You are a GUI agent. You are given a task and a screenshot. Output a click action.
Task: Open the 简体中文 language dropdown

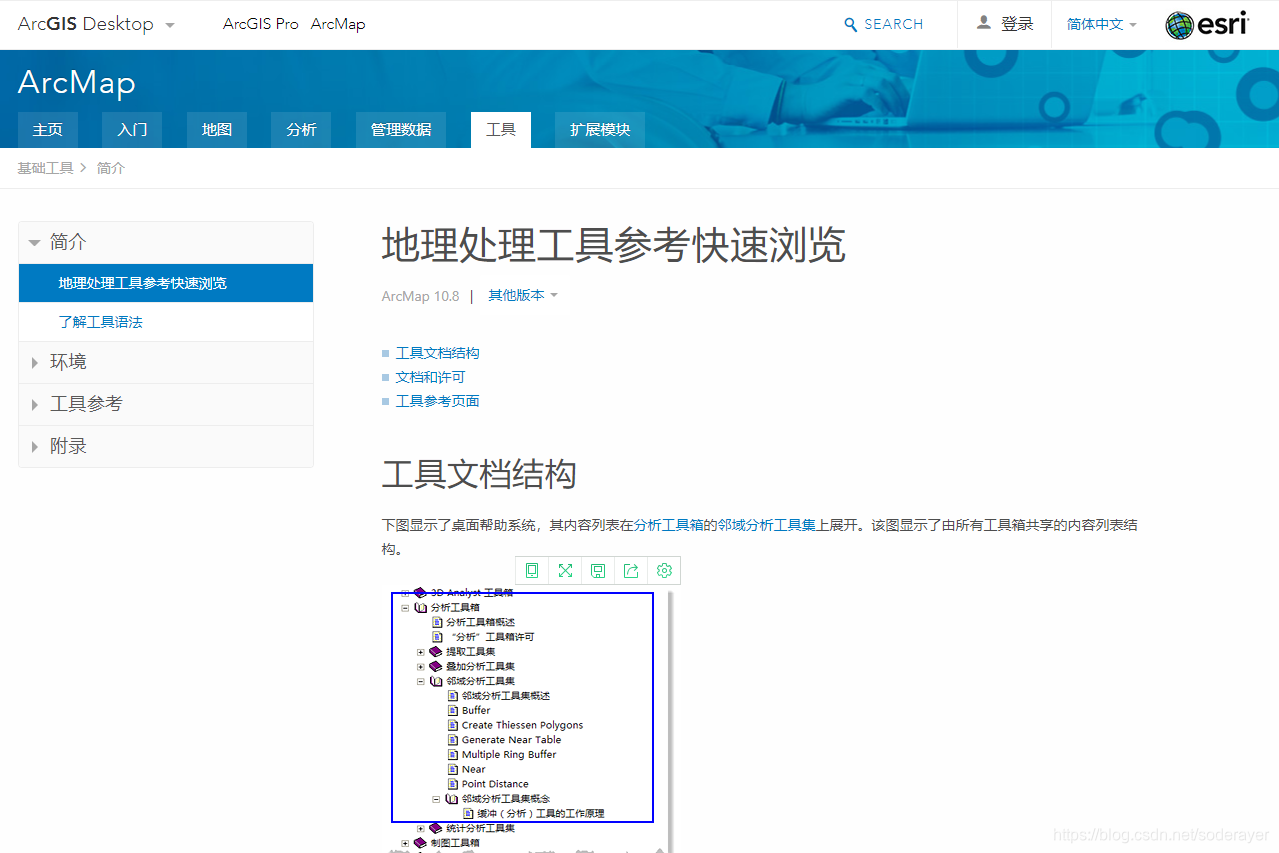(1101, 24)
